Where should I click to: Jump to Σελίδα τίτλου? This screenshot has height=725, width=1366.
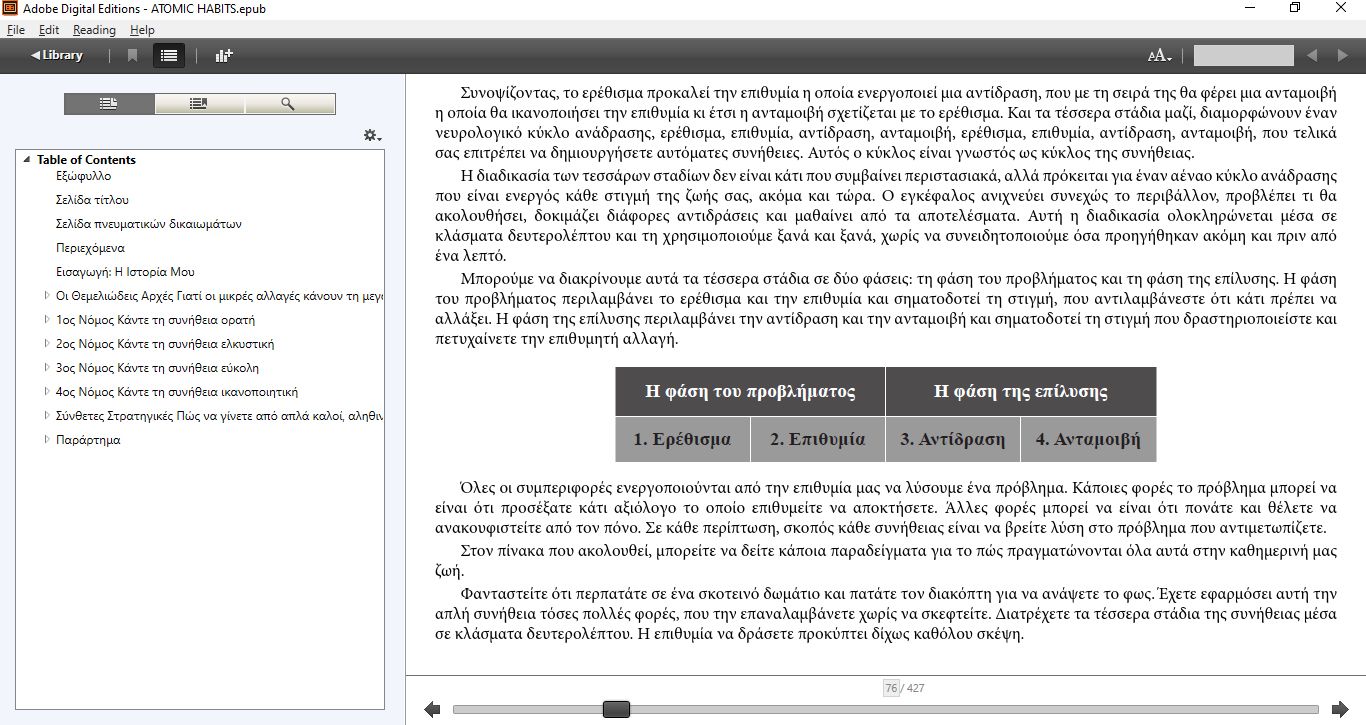coord(92,200)
